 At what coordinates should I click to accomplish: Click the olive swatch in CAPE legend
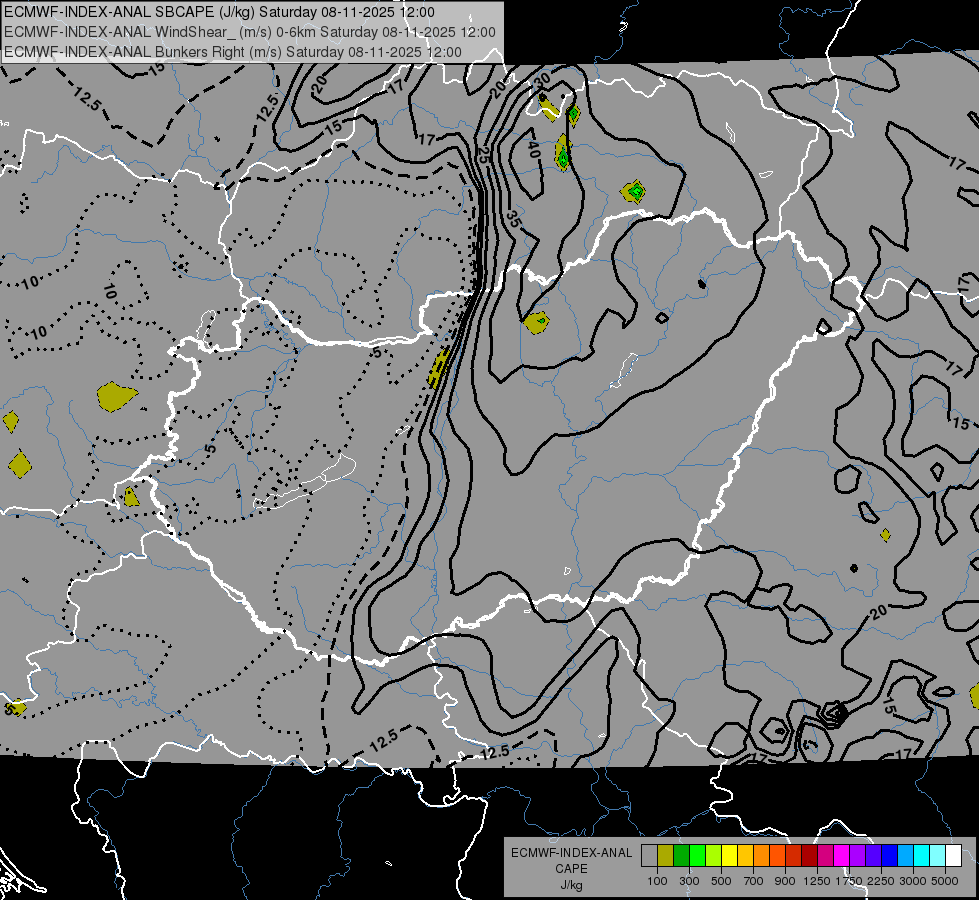coord(666,856)
